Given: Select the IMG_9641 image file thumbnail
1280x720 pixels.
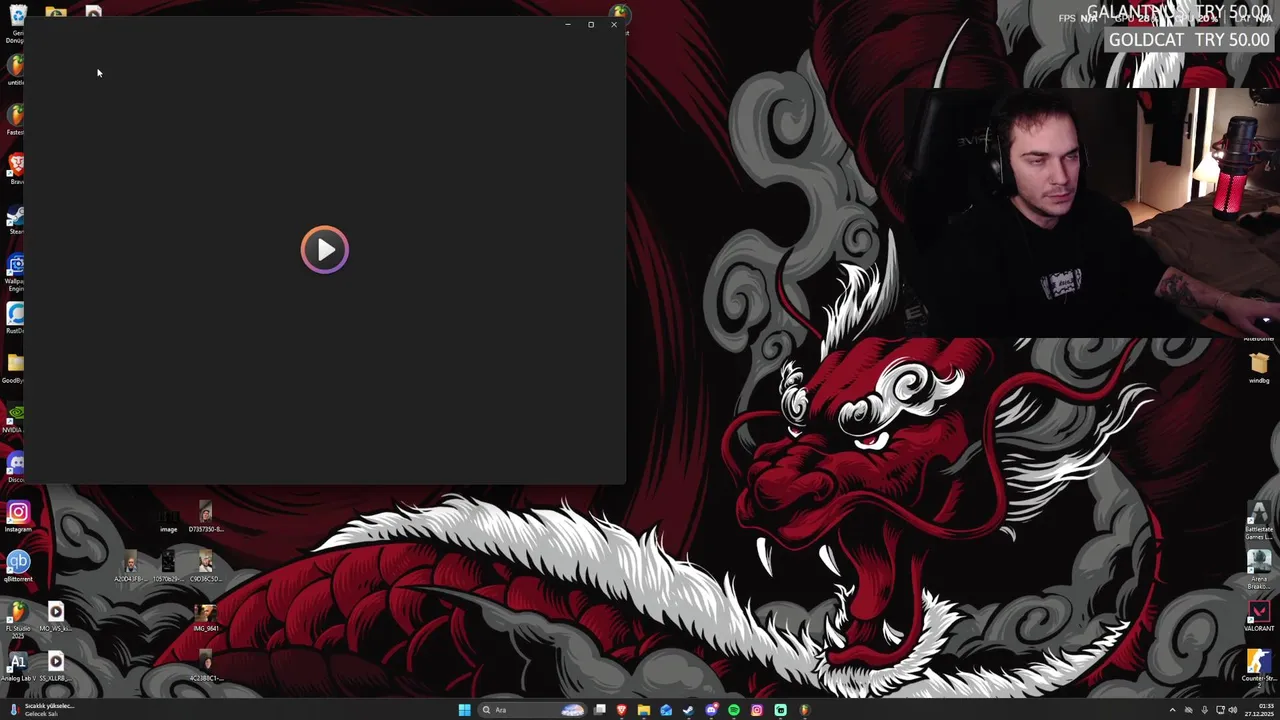Looking at the screenshot, I should (206, 617).
